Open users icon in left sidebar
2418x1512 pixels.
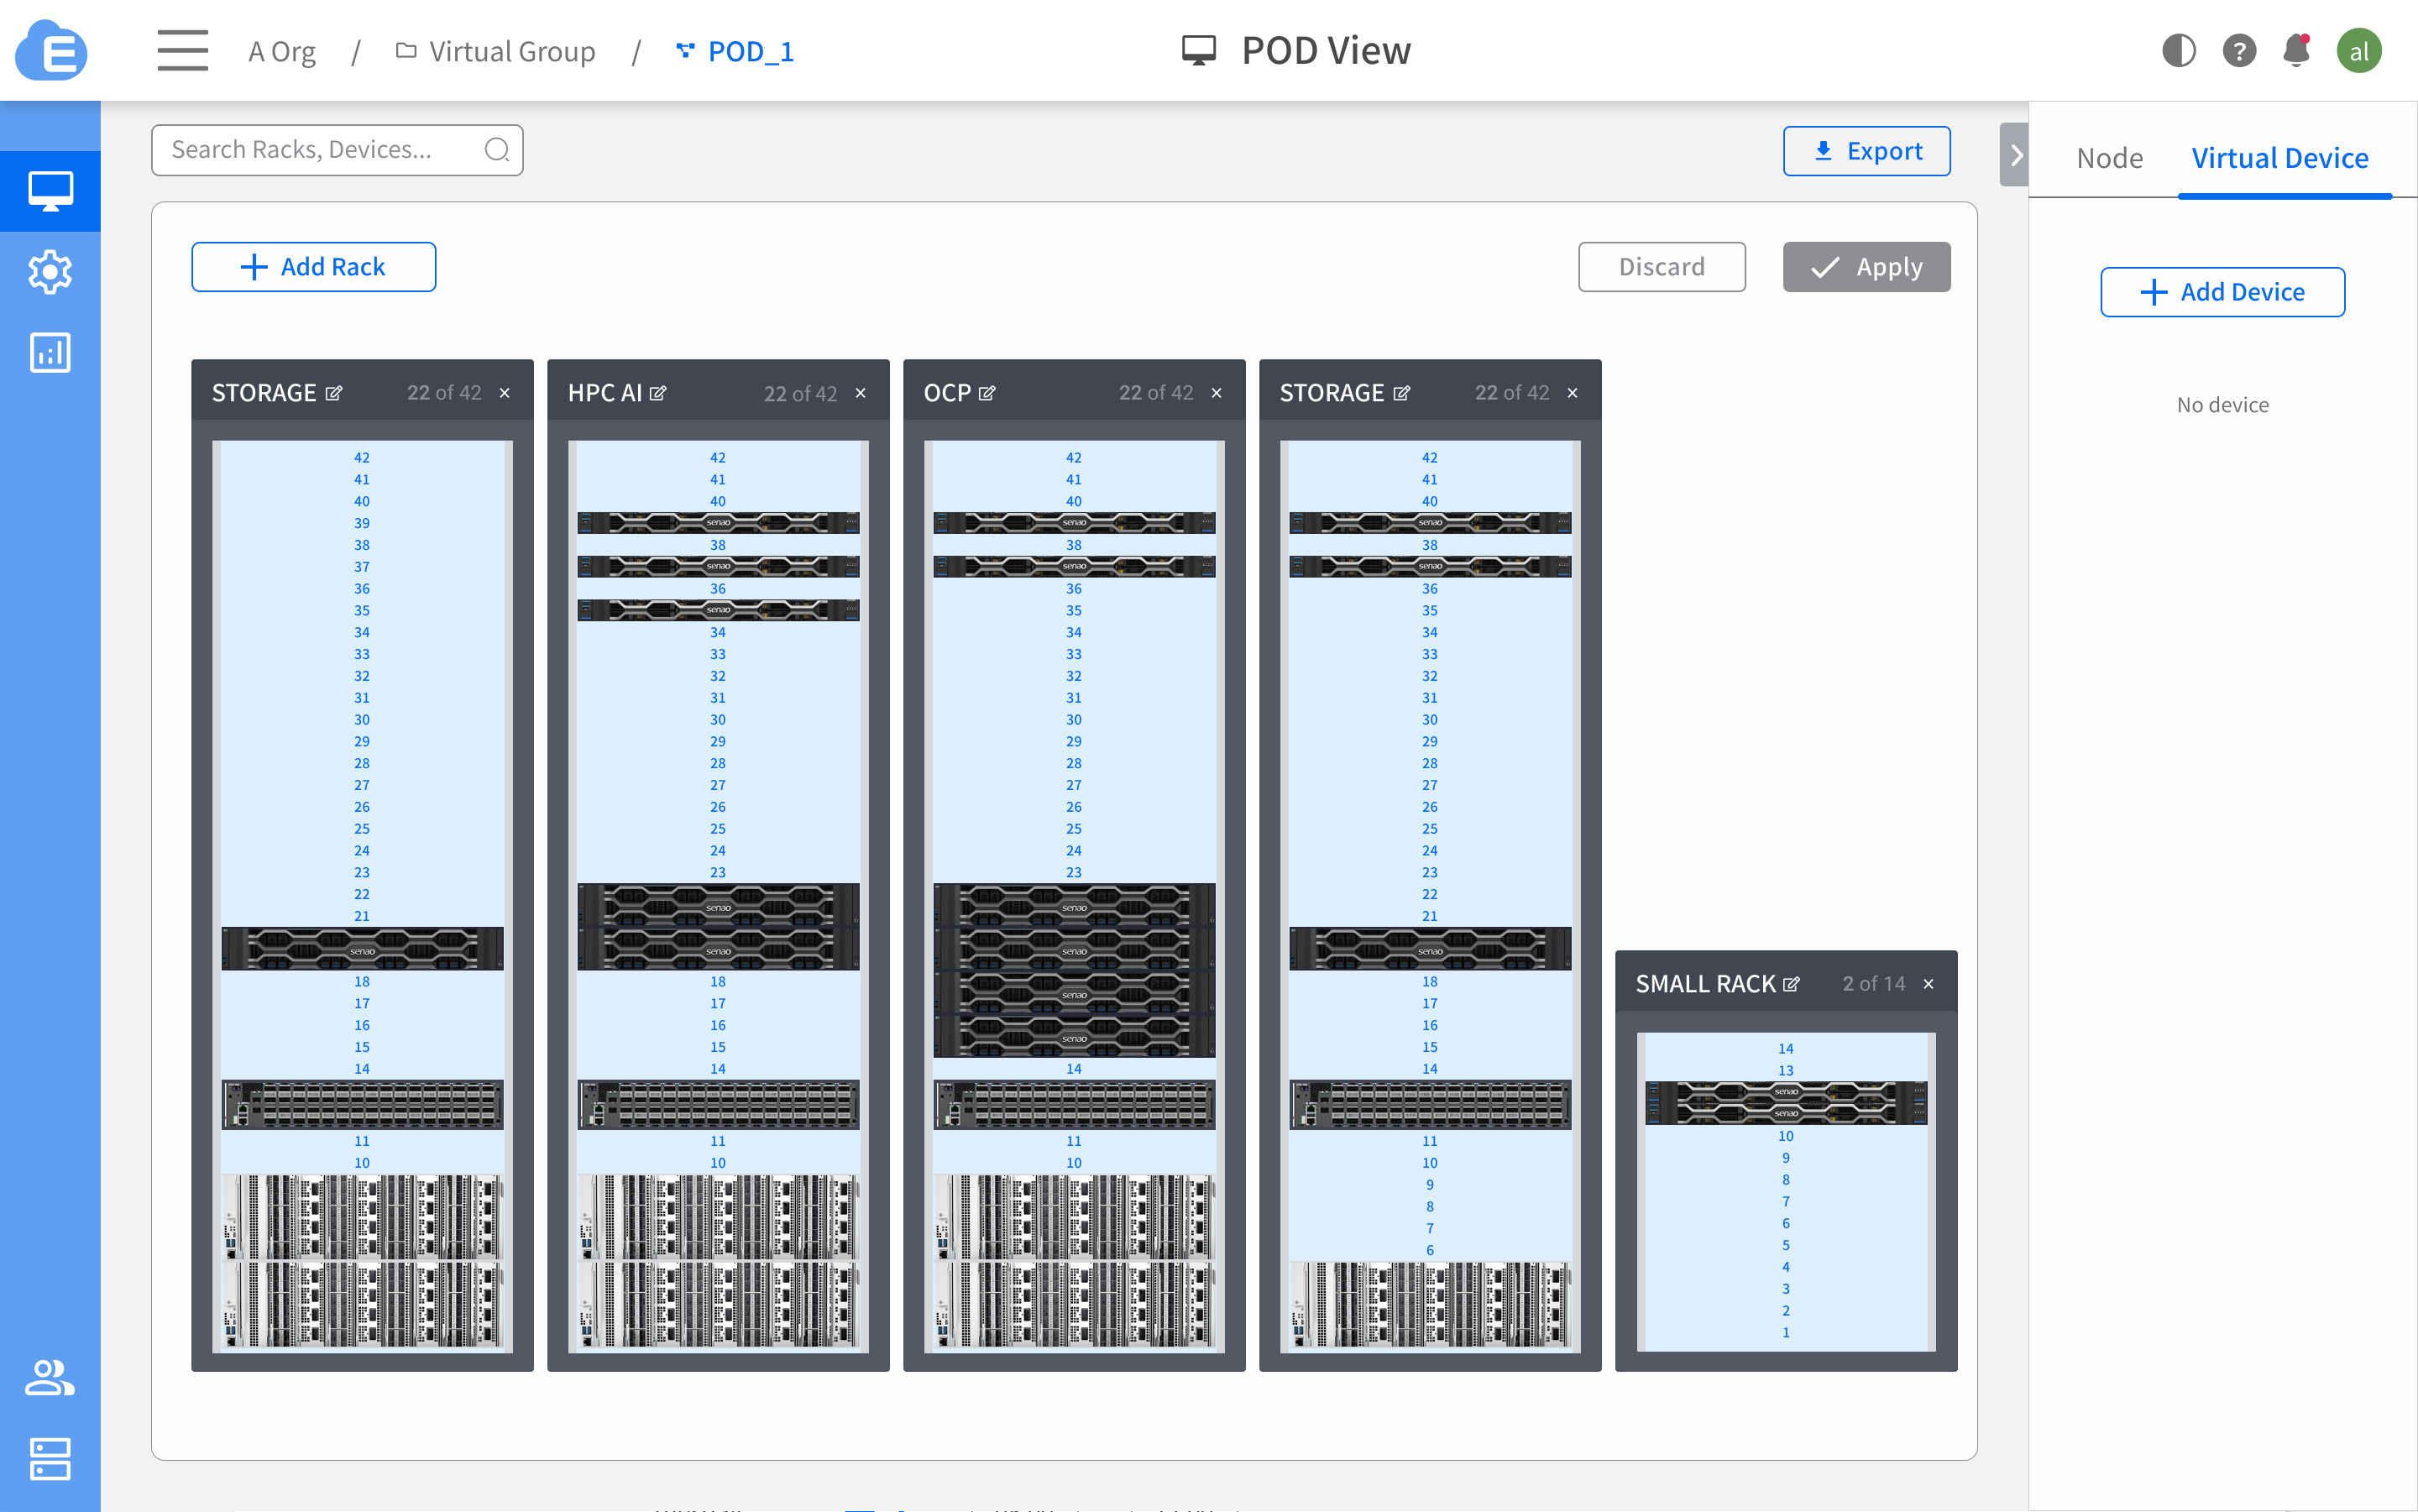(x=50, y=1378)
